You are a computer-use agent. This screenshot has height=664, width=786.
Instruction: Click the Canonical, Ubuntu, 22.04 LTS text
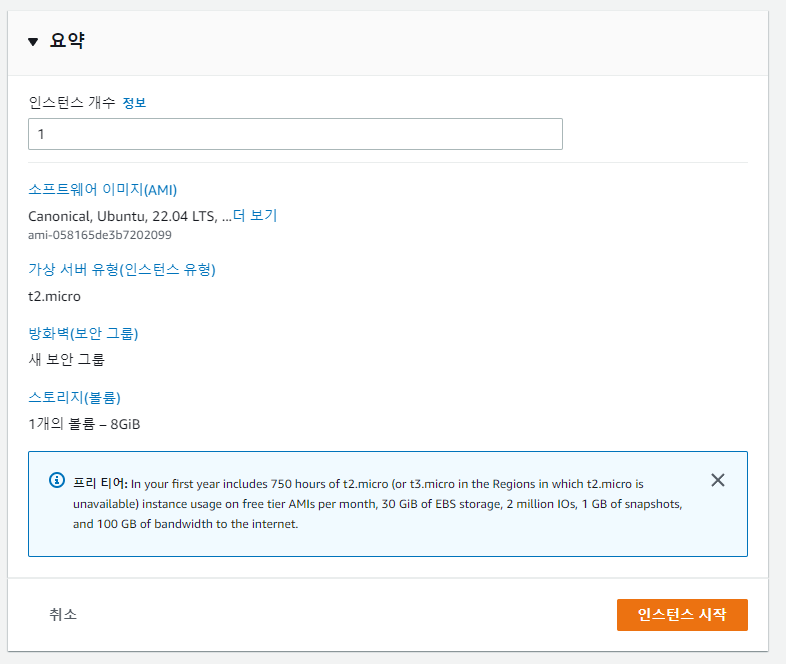(123, 216)
